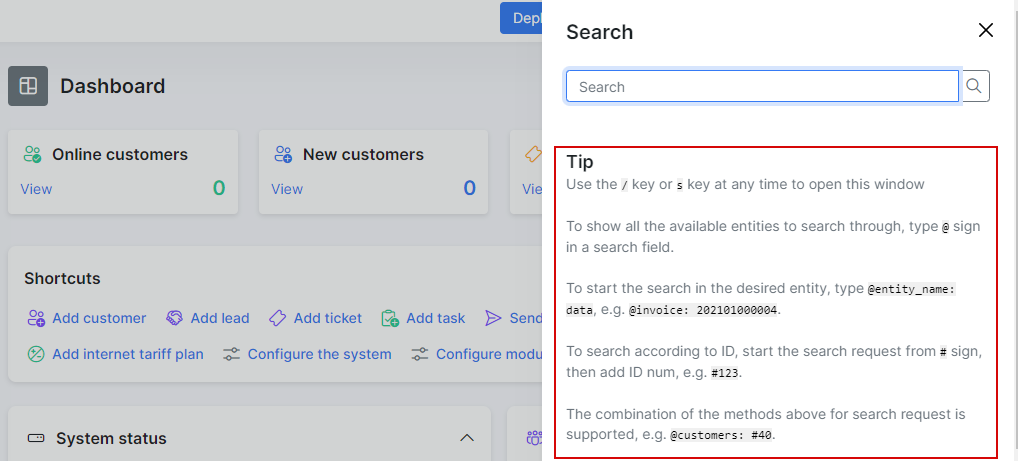Focus the Search input field

point(762,87)
